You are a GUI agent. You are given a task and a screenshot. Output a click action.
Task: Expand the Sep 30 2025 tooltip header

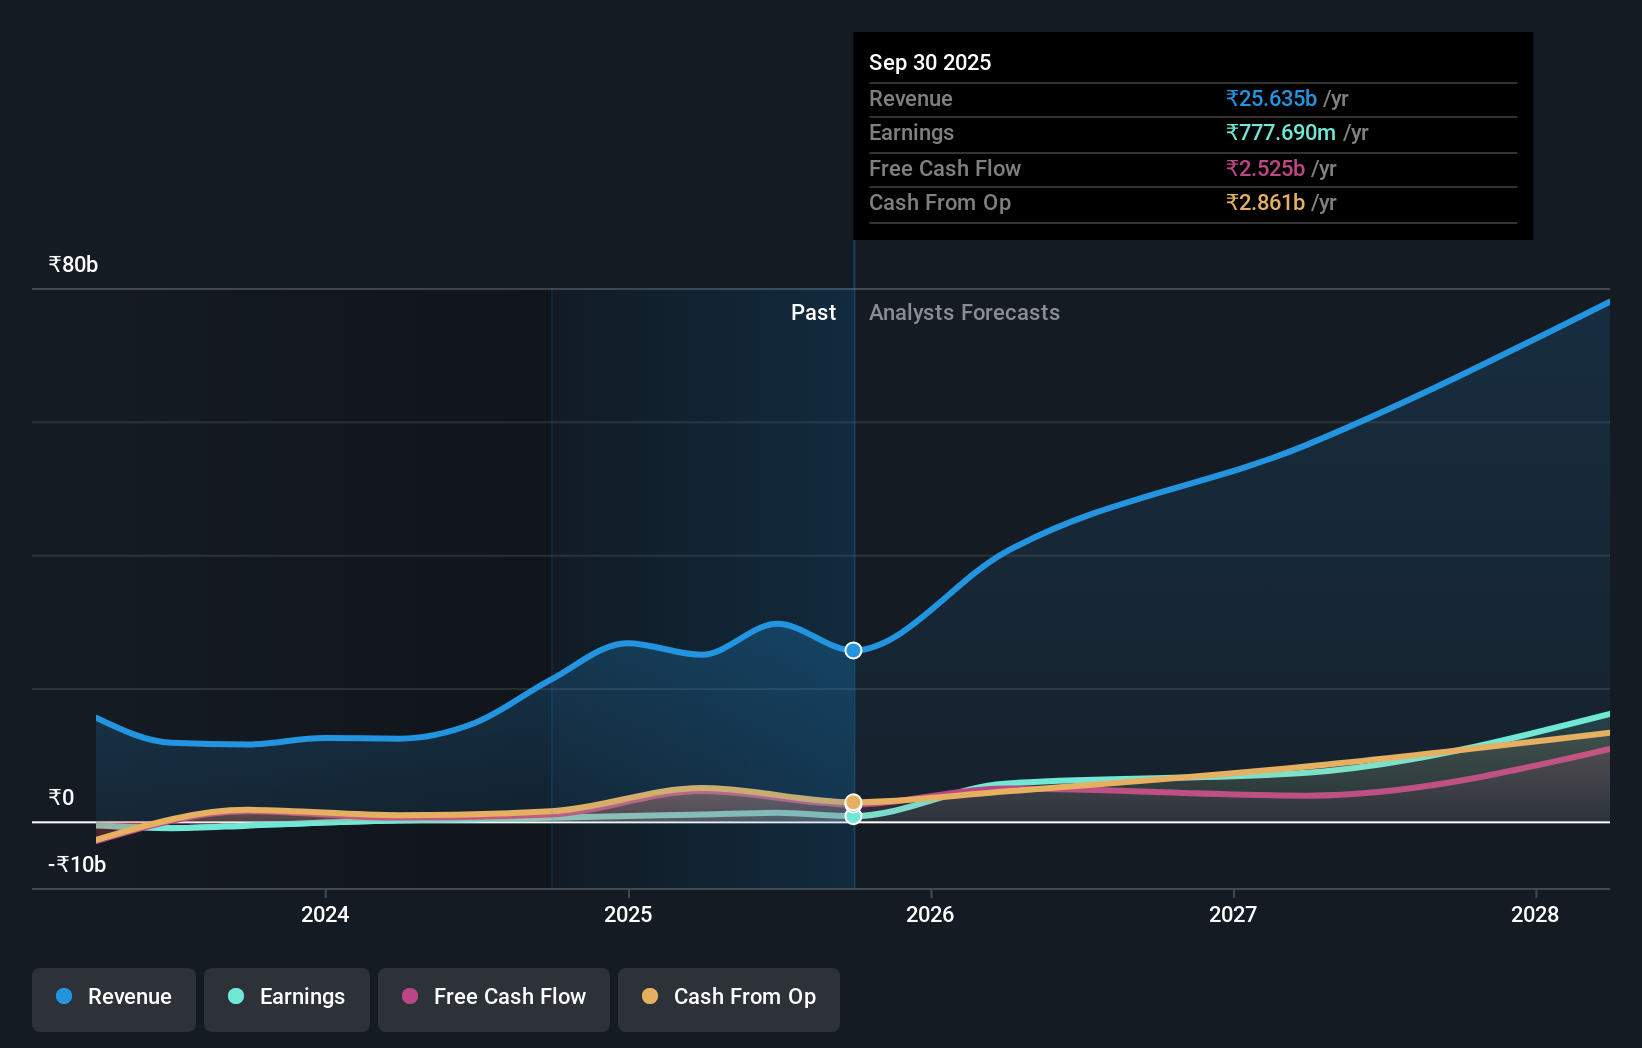pyautogui.click(x=930, y=62)
